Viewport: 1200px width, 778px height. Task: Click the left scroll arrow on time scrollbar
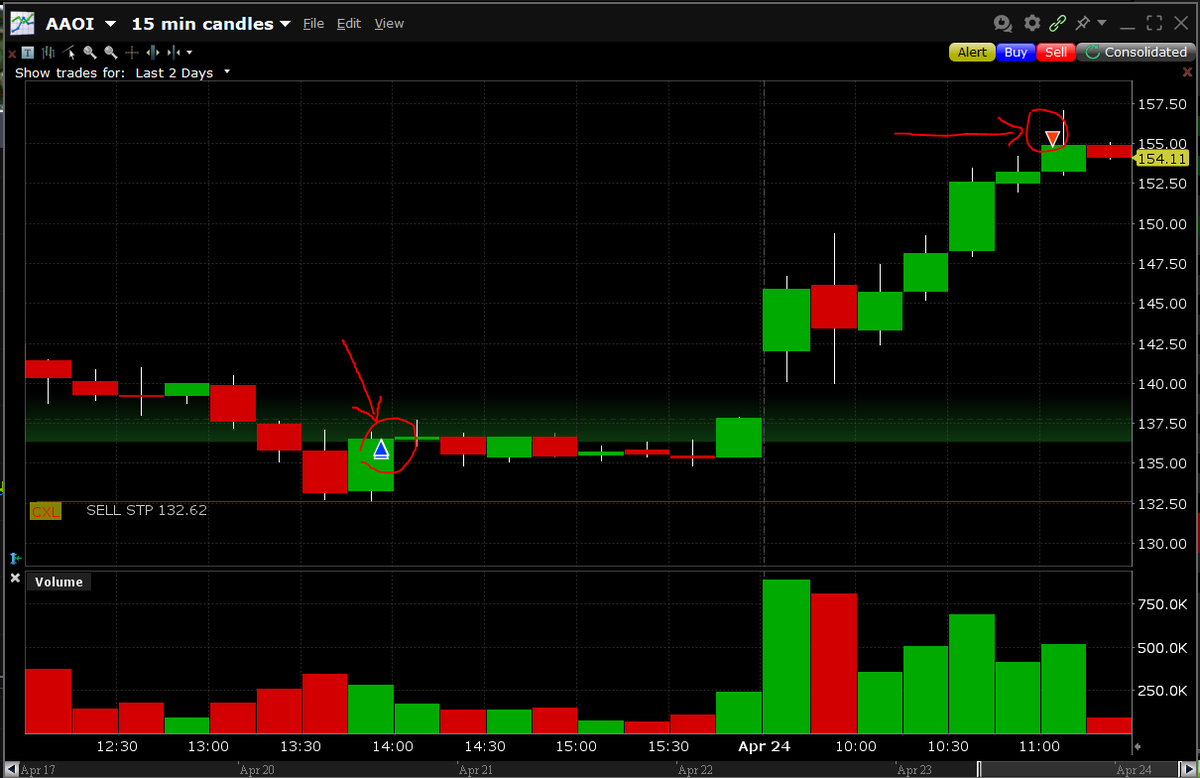pyautogui.click(x=10, y=768)
